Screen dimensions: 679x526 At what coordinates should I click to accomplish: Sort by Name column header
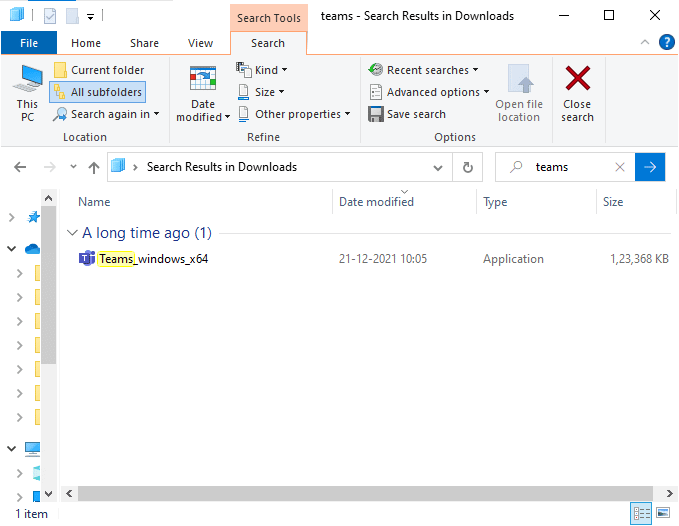coord(94,202)
